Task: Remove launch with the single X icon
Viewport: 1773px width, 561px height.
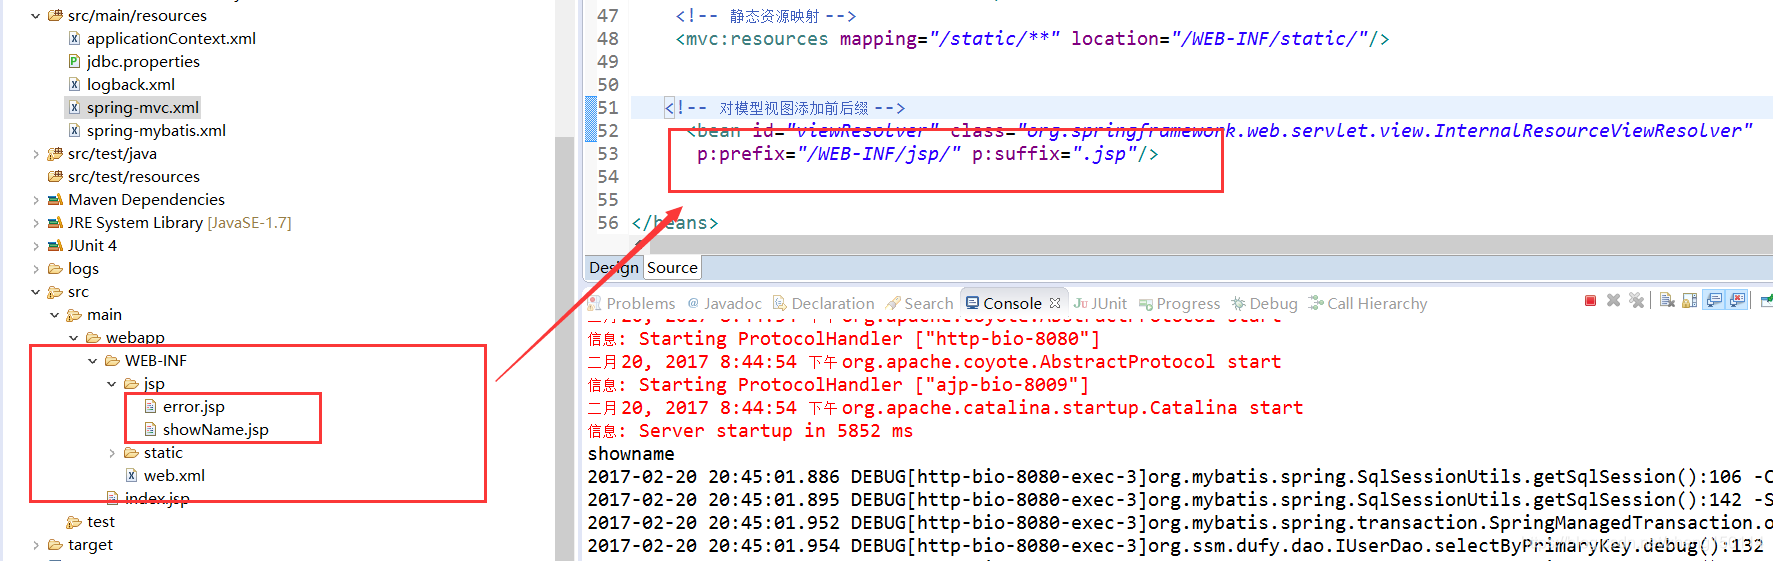Action: pos(1613,301)
